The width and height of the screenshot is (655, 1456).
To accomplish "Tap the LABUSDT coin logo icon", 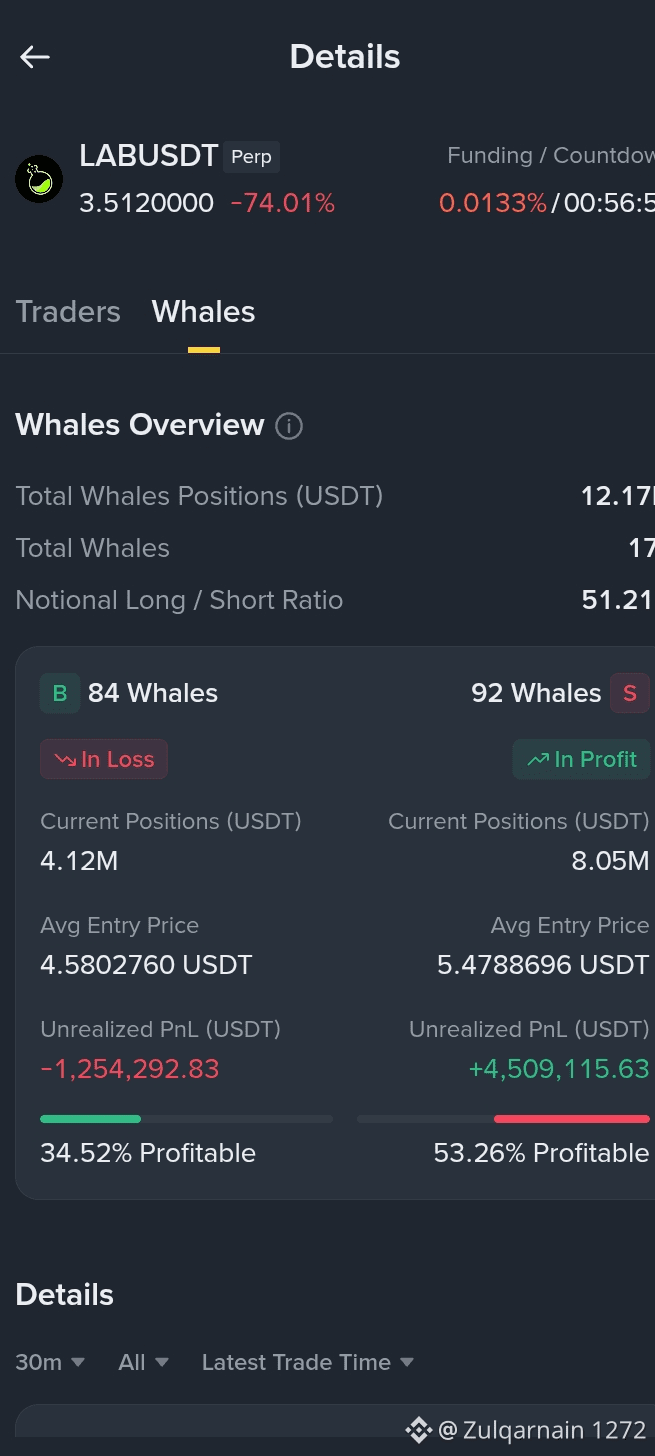I will click(39, 179).
